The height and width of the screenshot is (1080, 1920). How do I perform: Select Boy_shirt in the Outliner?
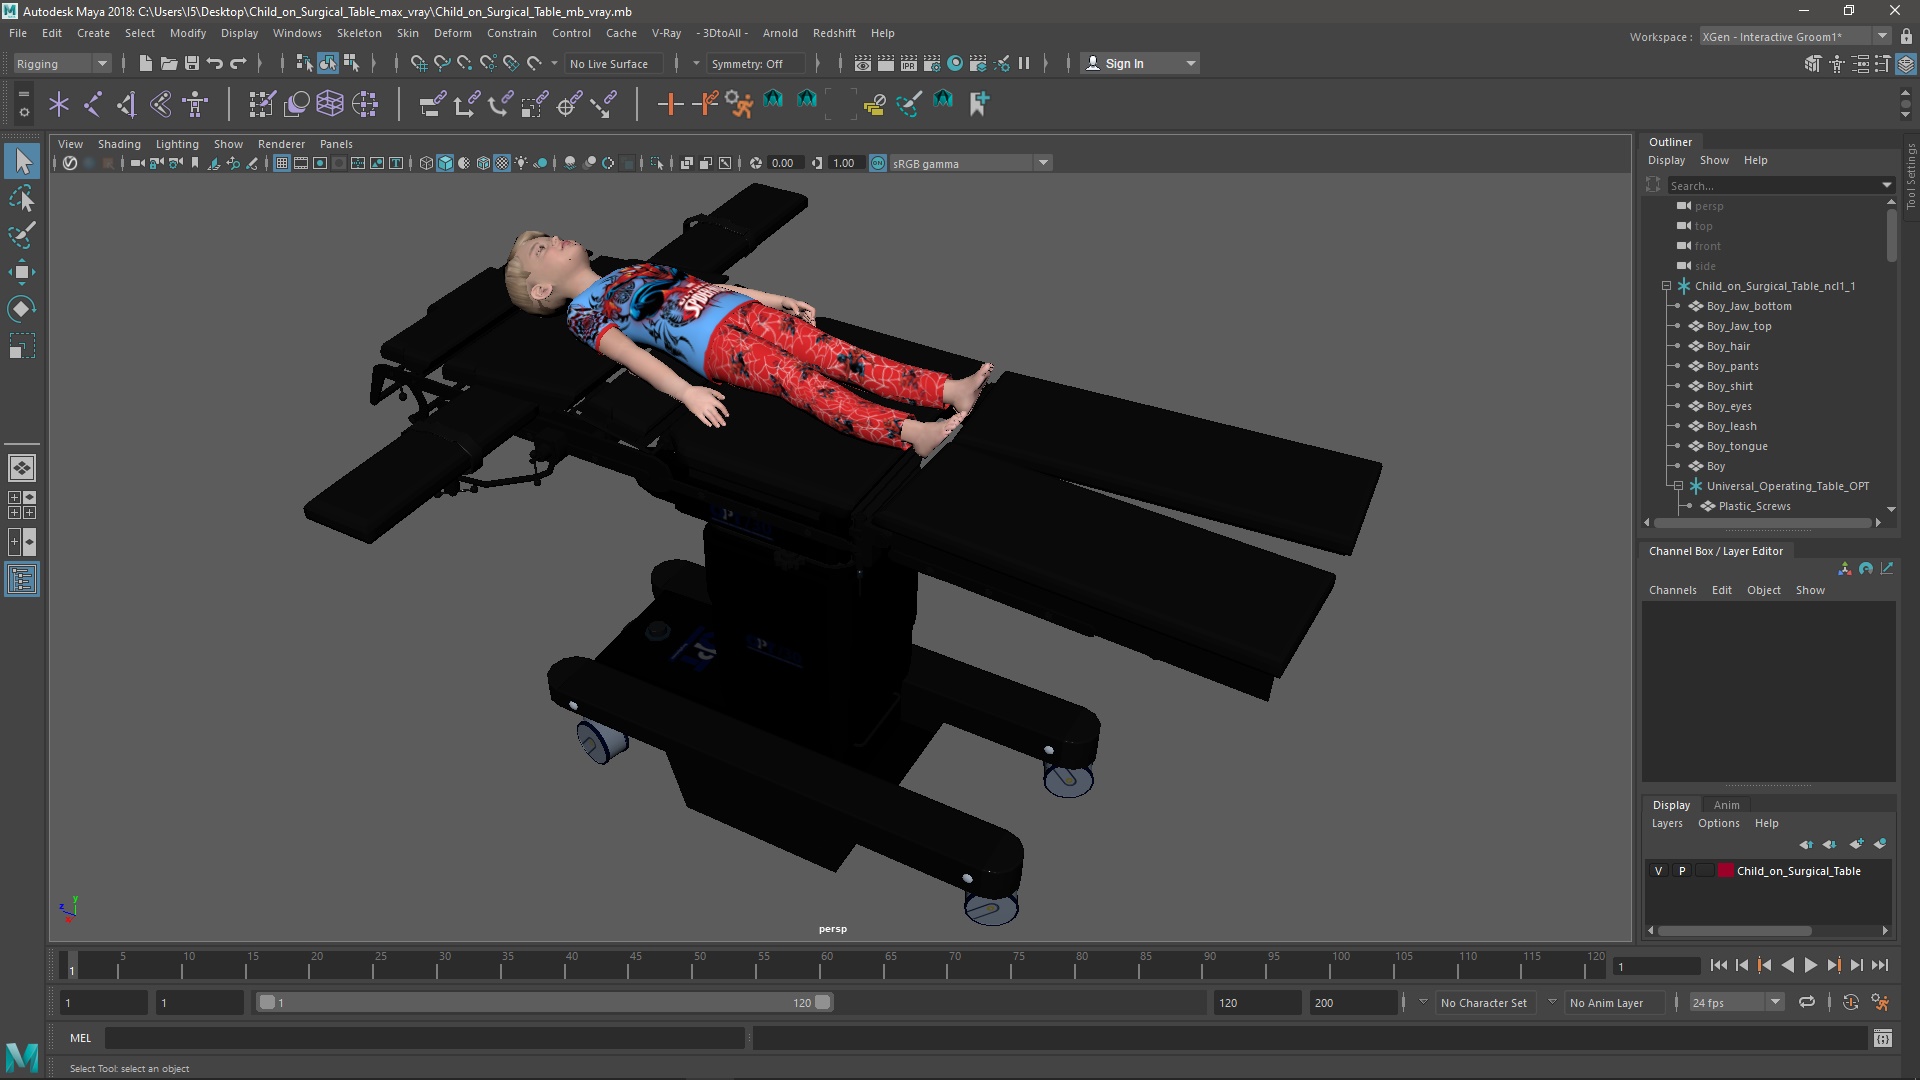[x=1729, y=386]
